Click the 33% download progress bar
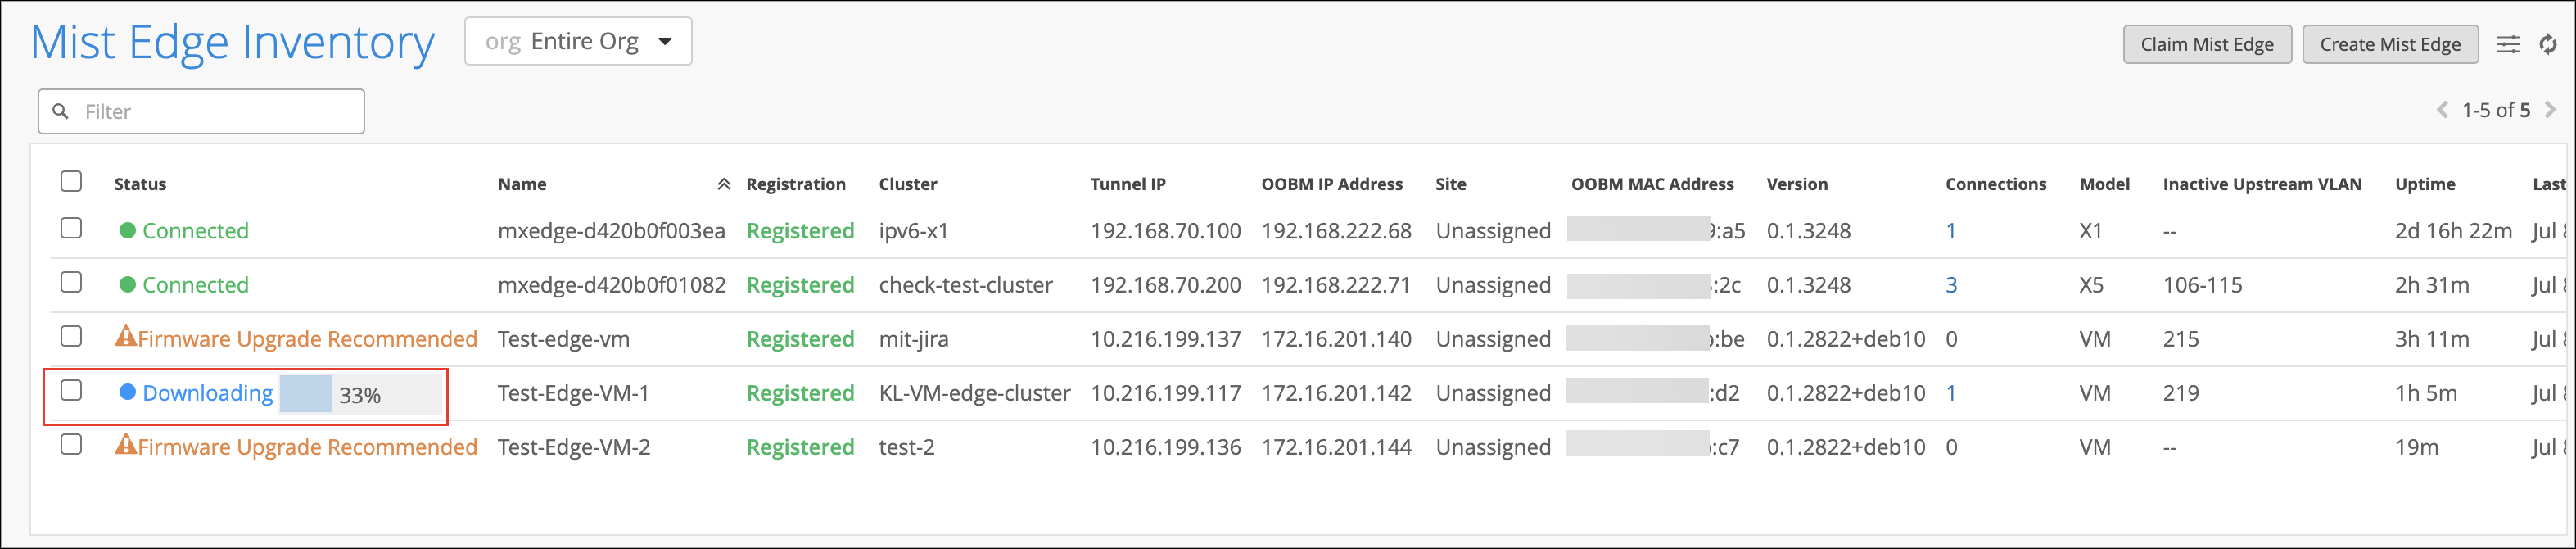The image size is (2576, 549). pos(360,394)
